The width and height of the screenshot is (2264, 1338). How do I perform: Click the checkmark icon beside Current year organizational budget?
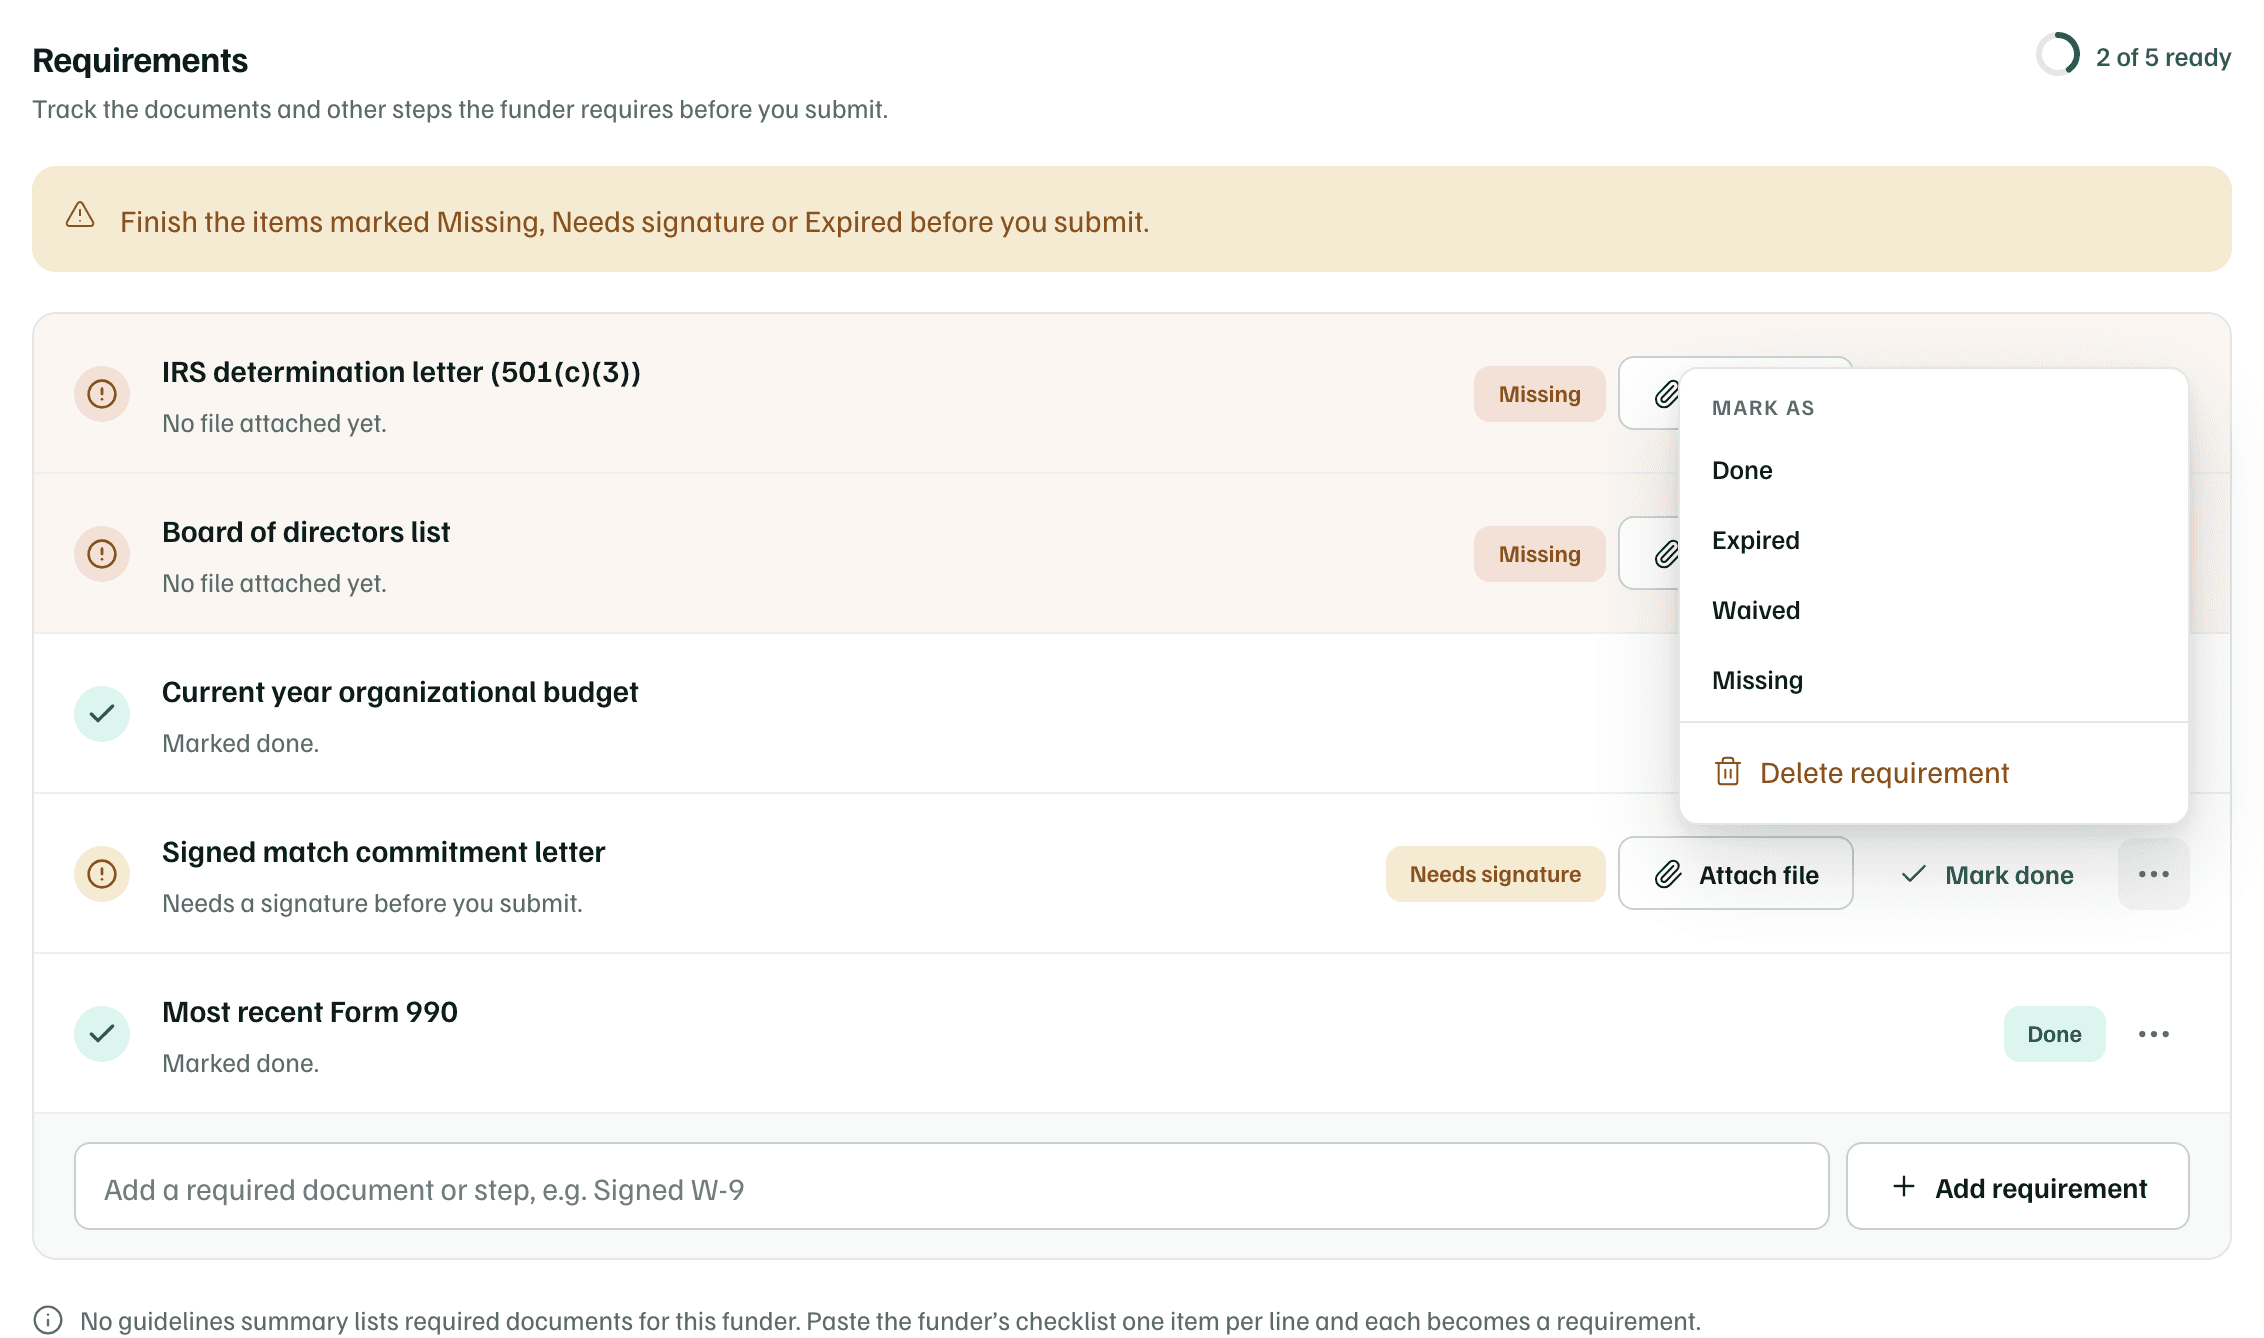tap(102, 714)
